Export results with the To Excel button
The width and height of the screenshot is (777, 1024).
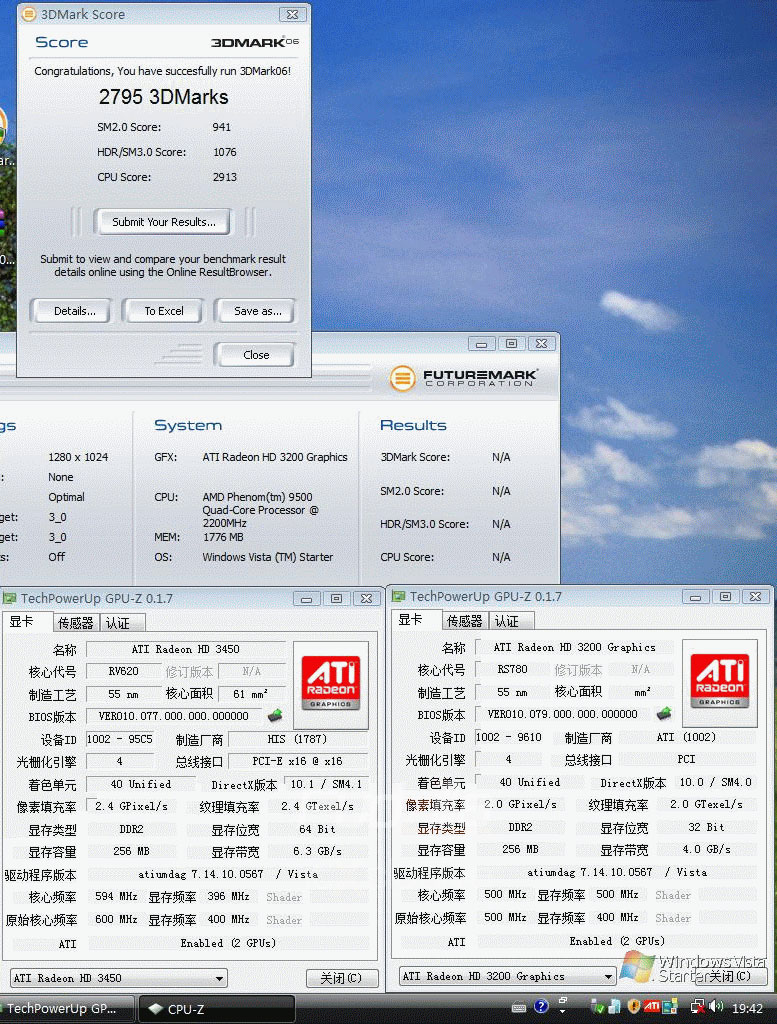point(164,311)
